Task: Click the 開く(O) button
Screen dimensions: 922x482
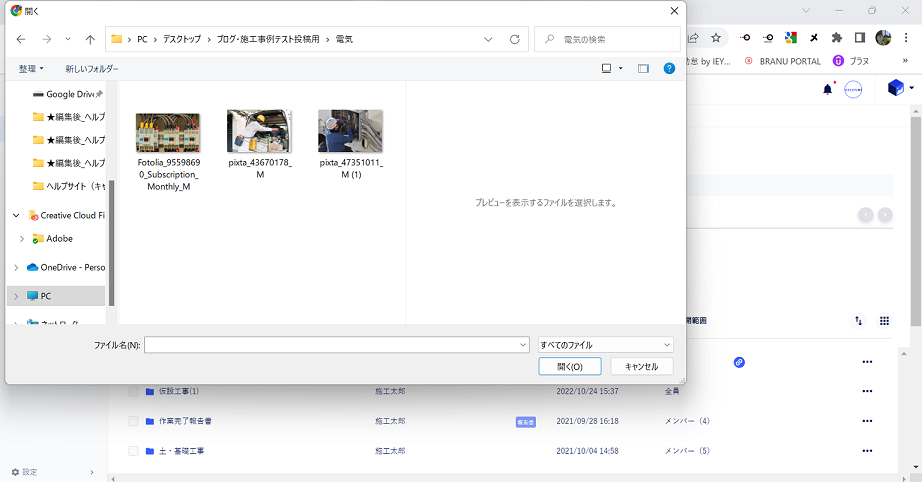Action: tap(570, 366)
